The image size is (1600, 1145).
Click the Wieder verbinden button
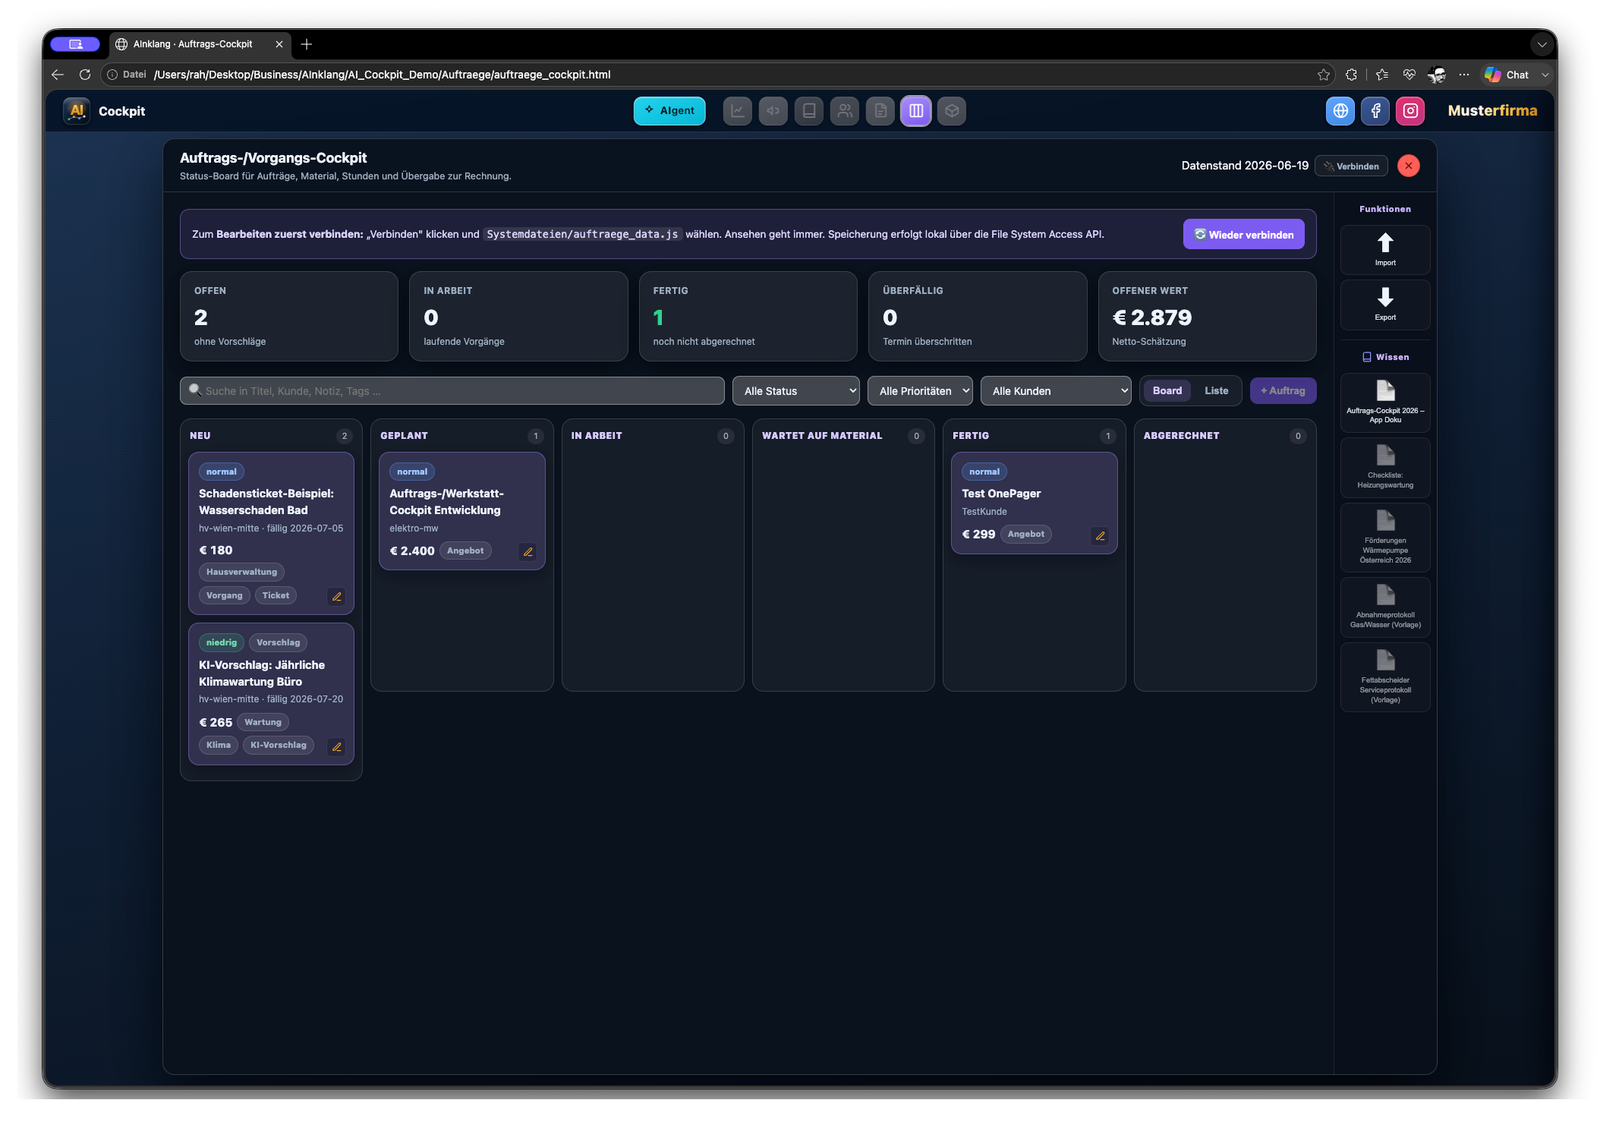1243,235
